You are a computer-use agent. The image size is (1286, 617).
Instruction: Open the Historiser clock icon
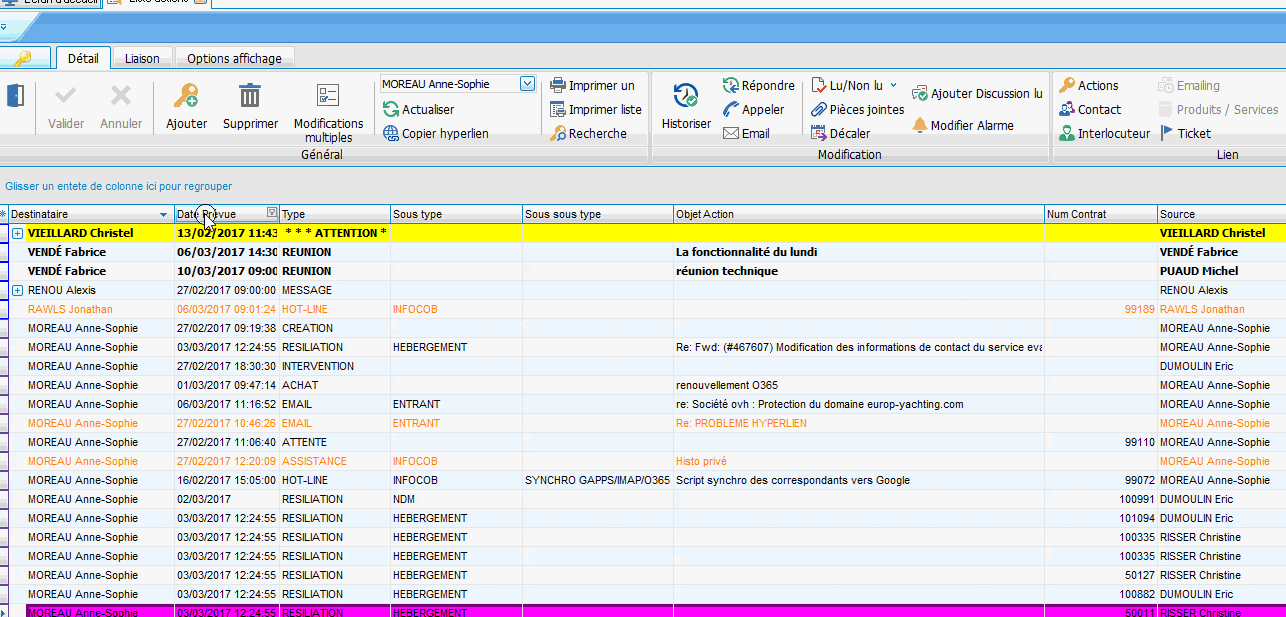pos(686,96)
